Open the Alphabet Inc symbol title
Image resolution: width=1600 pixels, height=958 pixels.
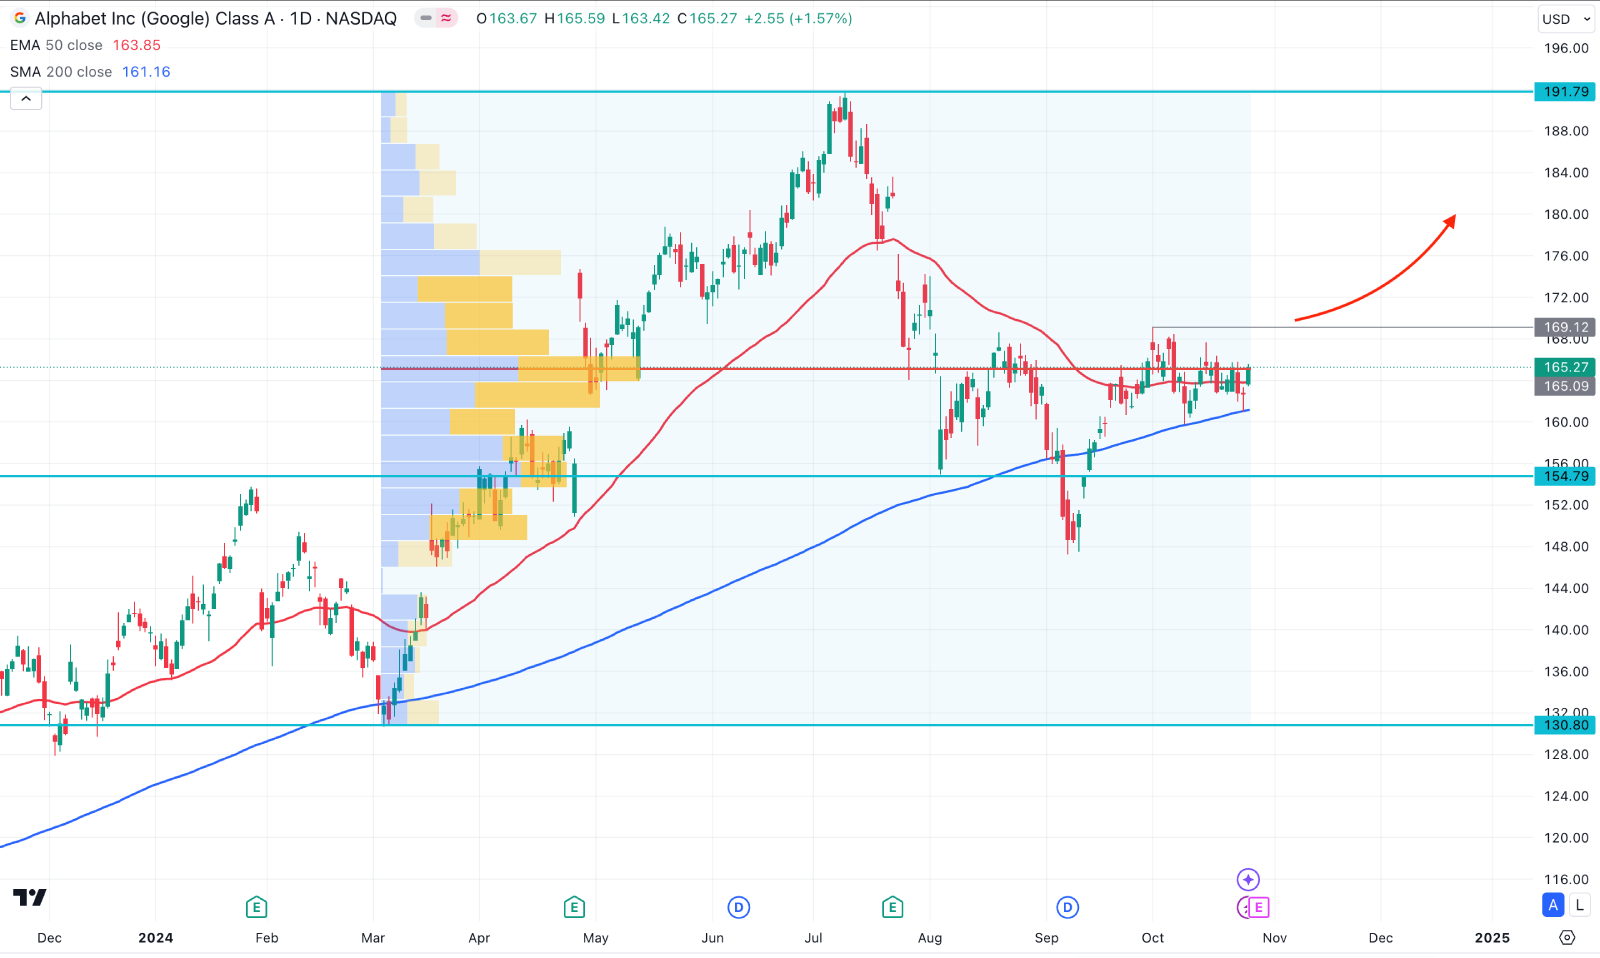point(215,18)
